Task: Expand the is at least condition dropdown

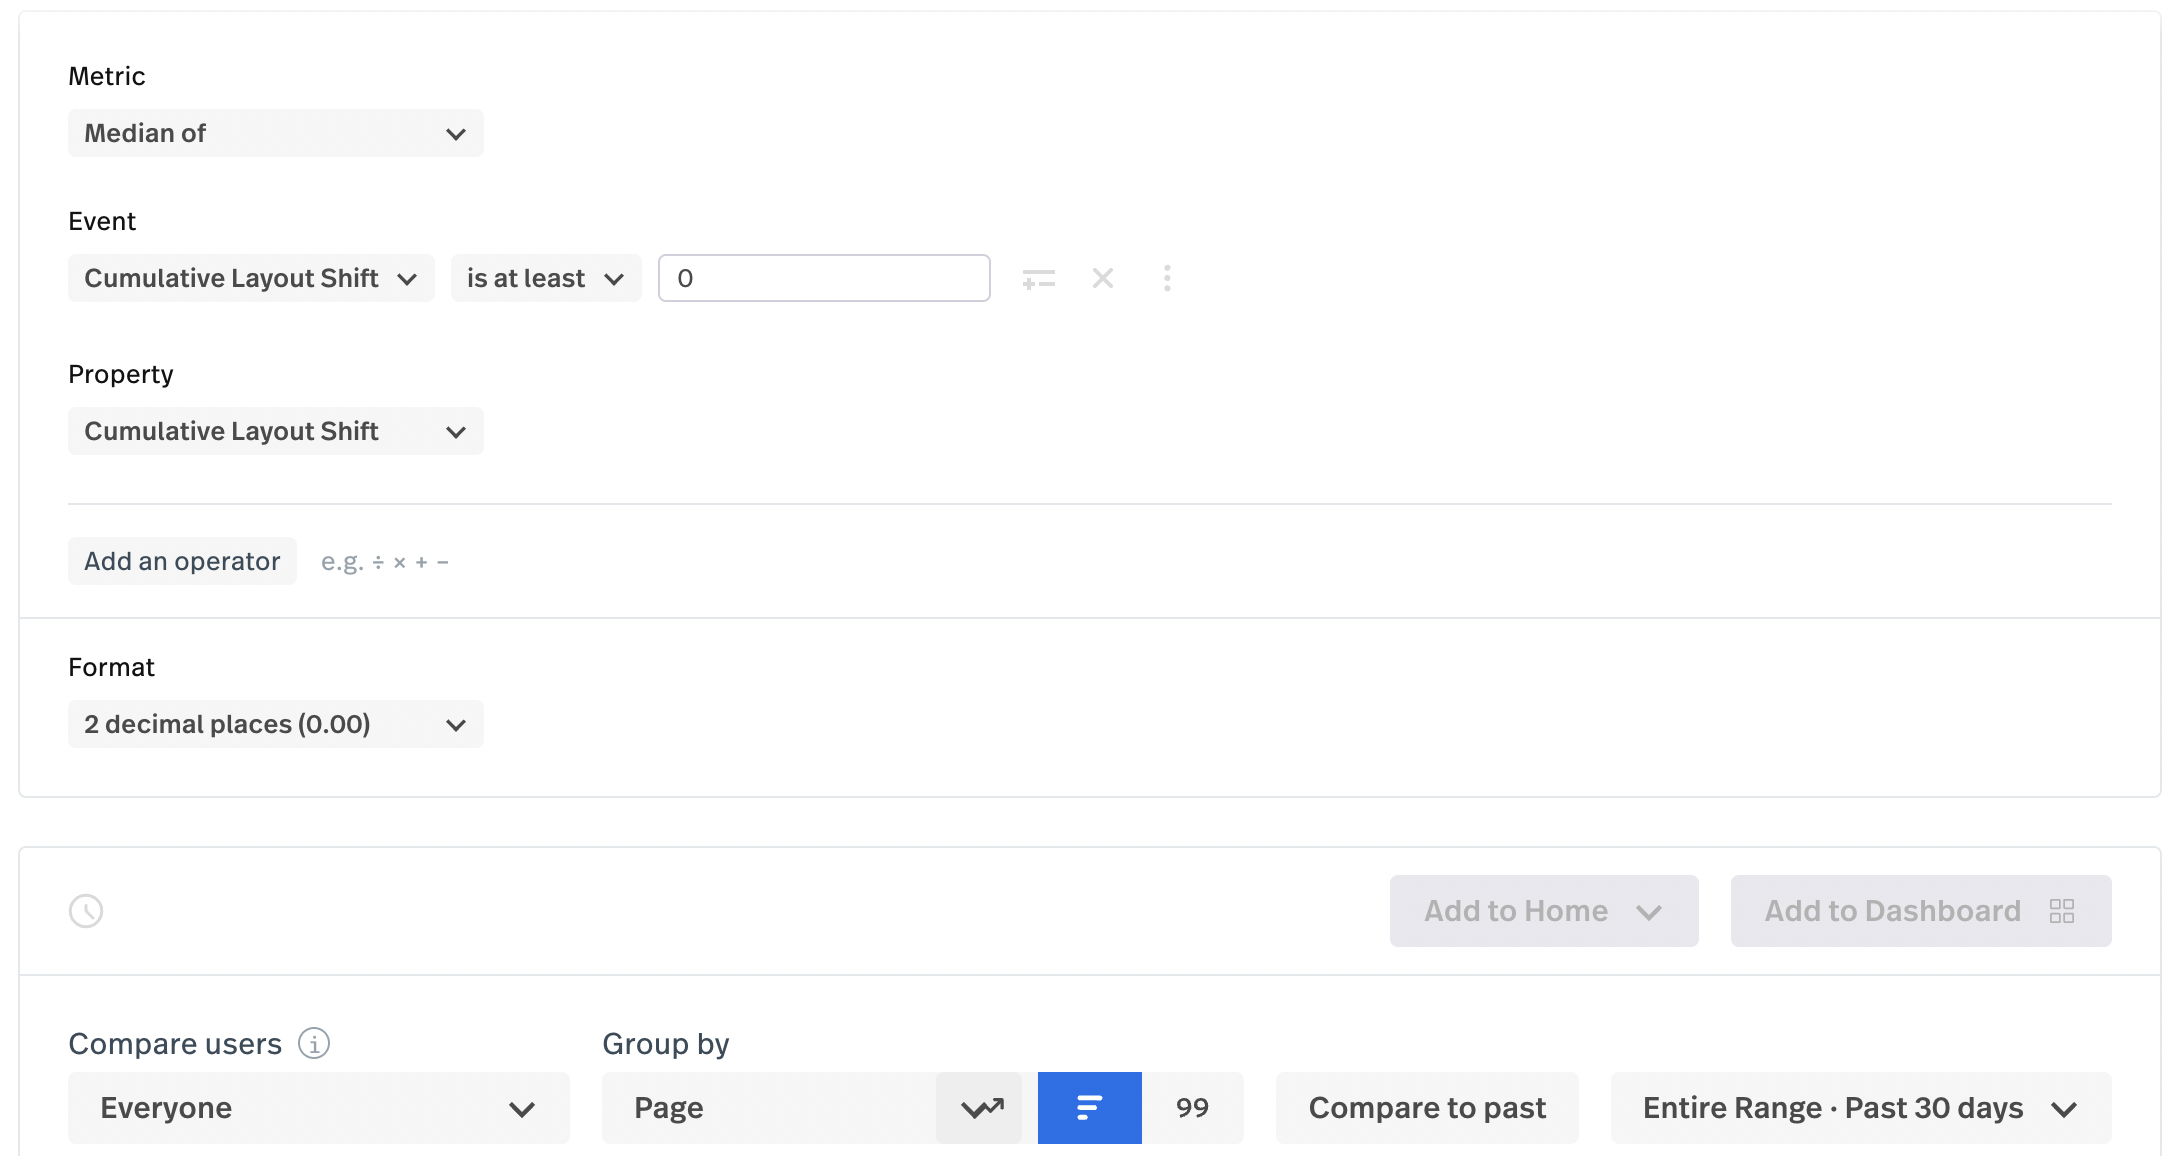Action: 545,278
